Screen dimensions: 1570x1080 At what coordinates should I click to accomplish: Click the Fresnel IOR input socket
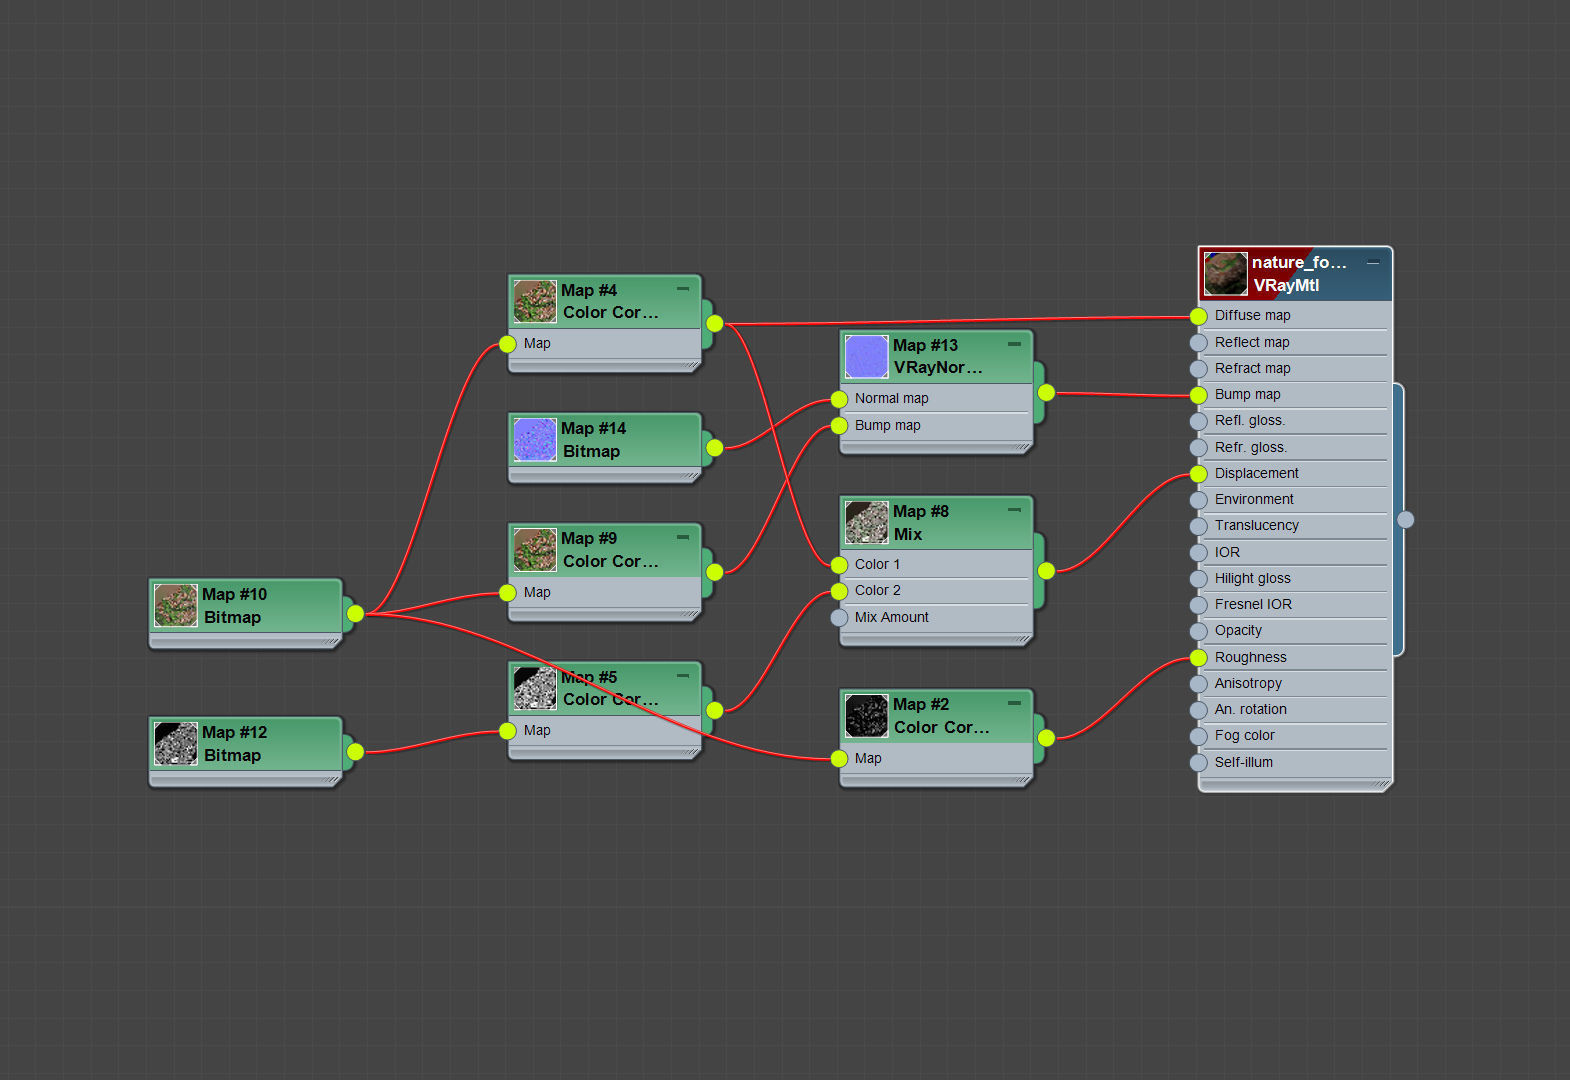point(1199,605)
